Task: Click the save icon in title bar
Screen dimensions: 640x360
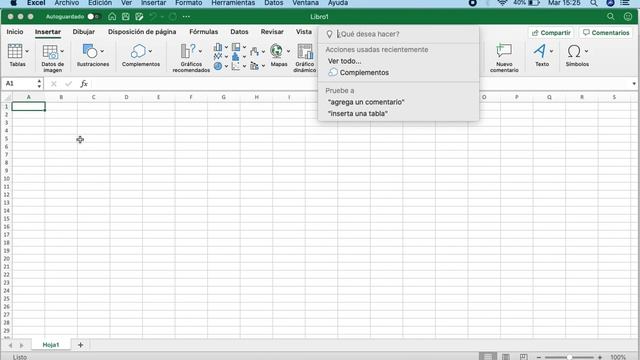Action: [x=126, y=17]
